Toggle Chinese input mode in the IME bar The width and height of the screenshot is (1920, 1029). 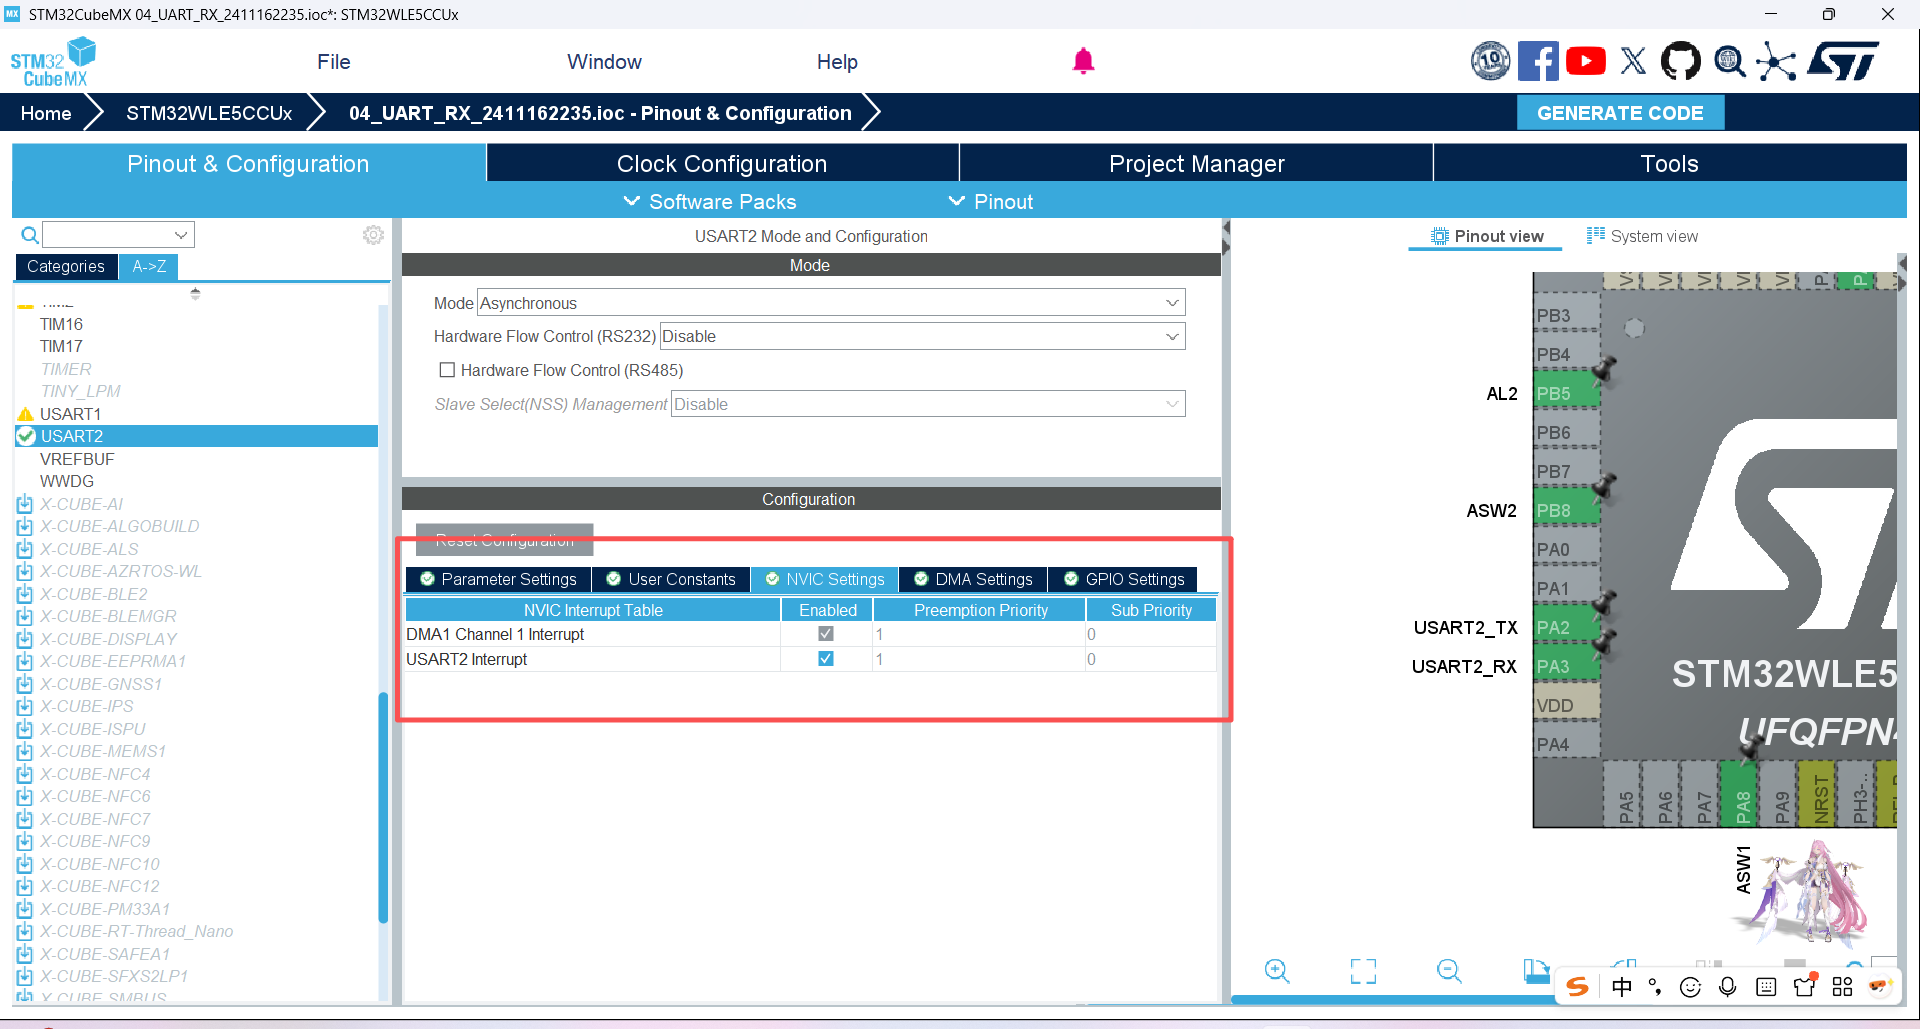pos(1622,987)
